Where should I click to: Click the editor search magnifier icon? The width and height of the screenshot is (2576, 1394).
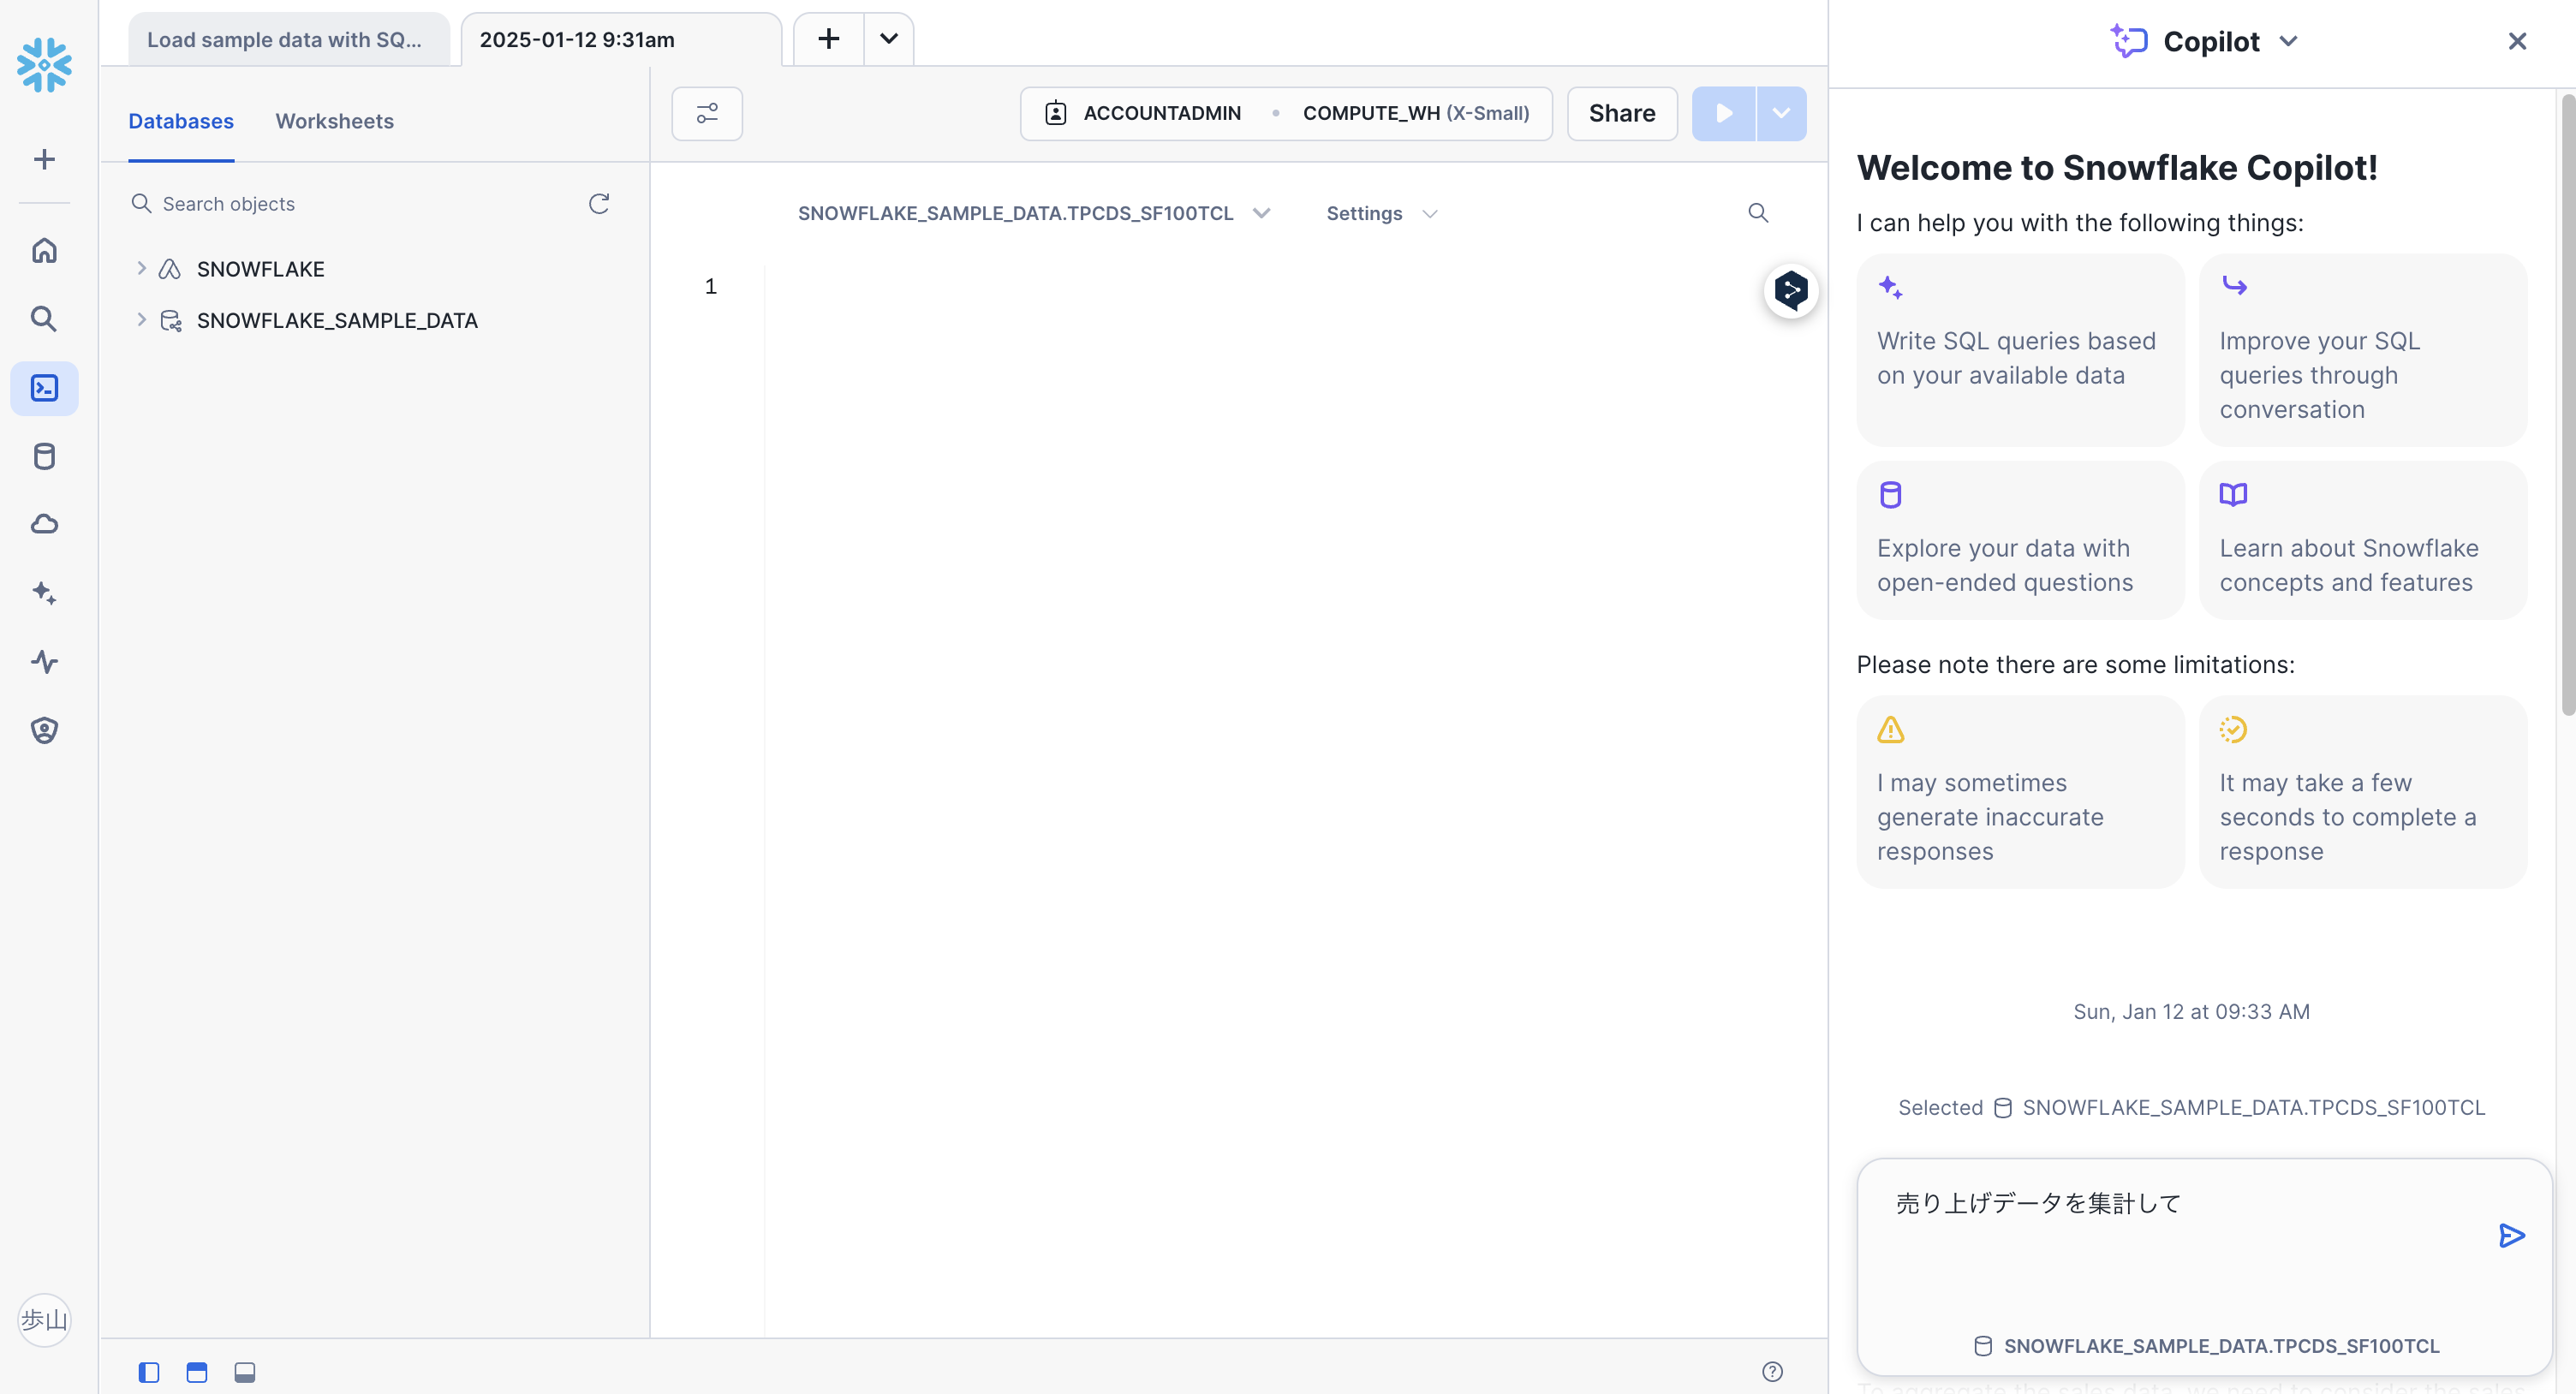pos(1757,213)
